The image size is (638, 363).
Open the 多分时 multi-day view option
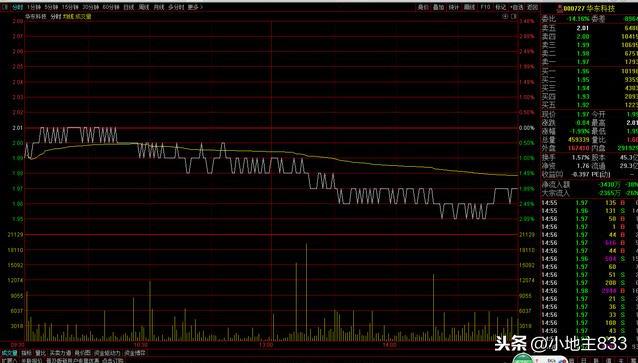(176, 7)
